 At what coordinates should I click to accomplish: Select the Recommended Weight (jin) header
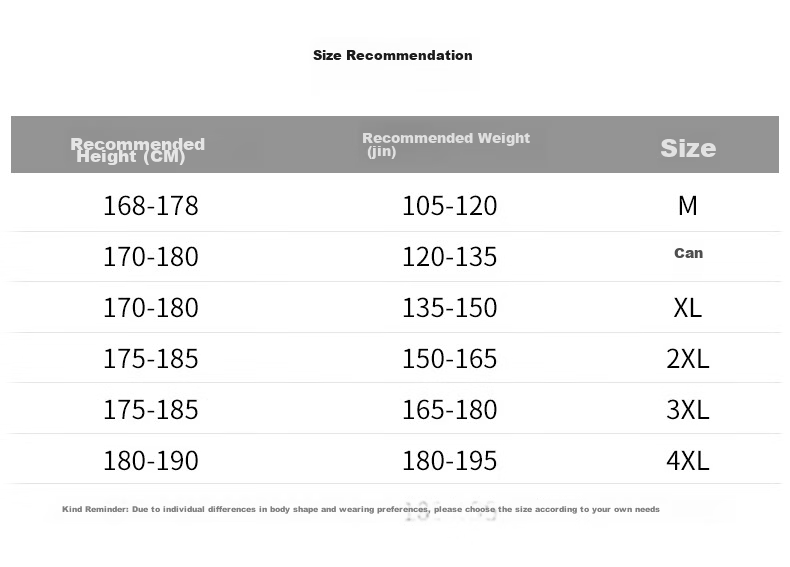(446, 144)
